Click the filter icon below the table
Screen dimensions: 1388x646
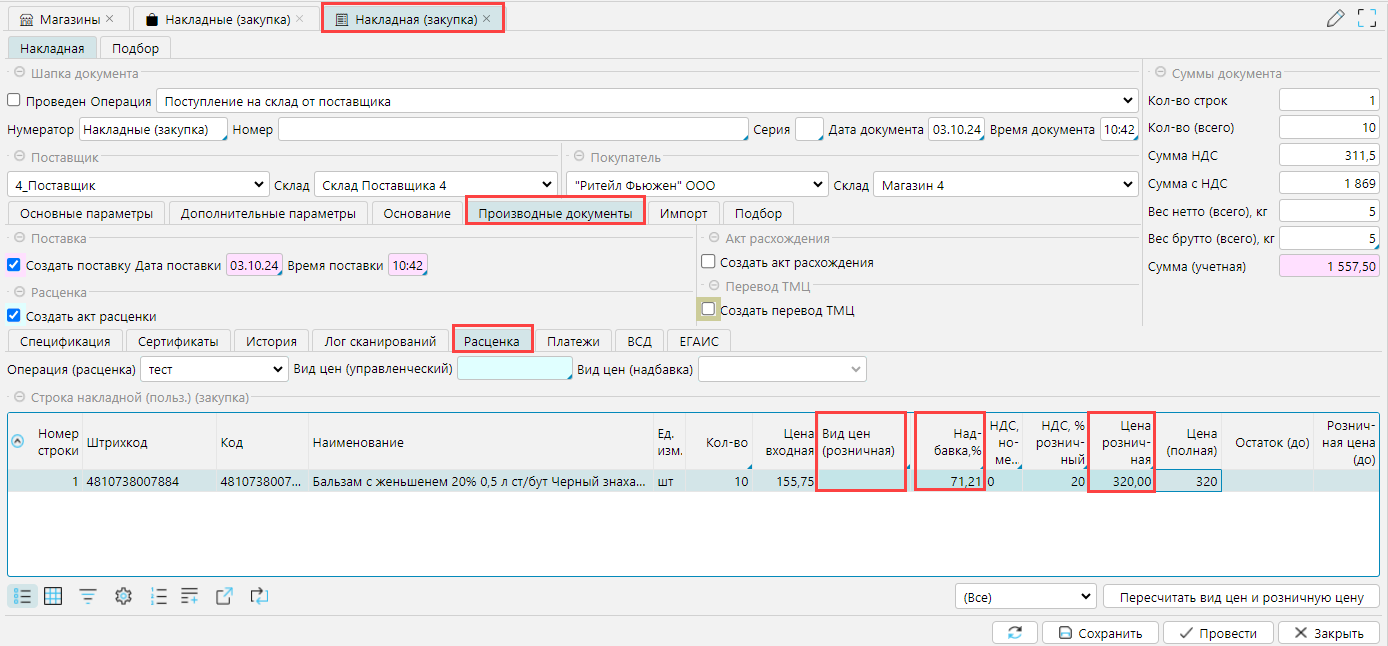[88, 596]
